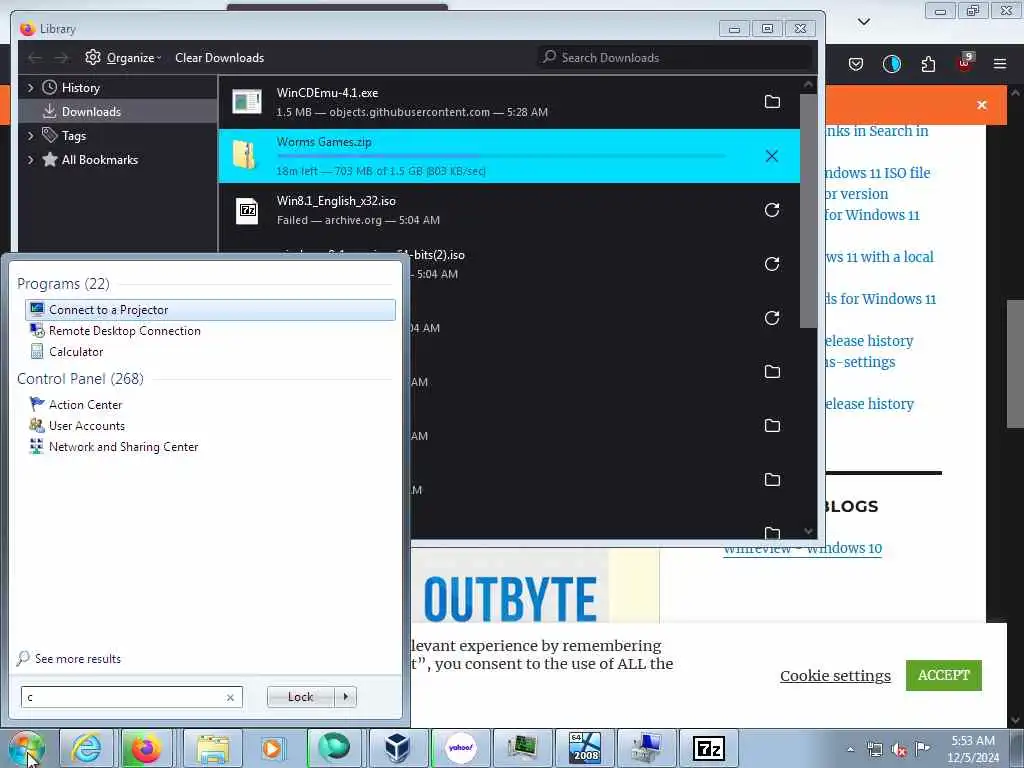Open Windows Explorer from taskbar

click(x=213, y=748)
